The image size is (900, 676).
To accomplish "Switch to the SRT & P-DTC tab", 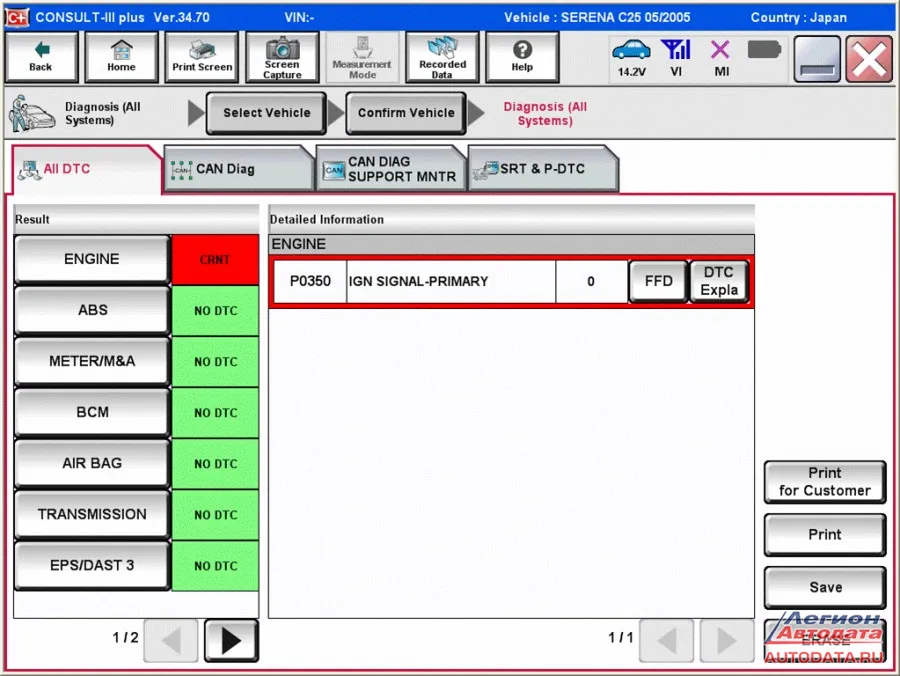I will 543,169.
